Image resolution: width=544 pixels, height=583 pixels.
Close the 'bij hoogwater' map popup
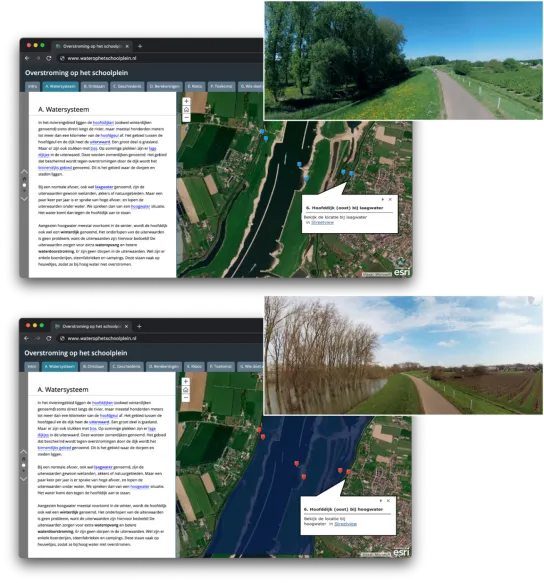(388, 501)
